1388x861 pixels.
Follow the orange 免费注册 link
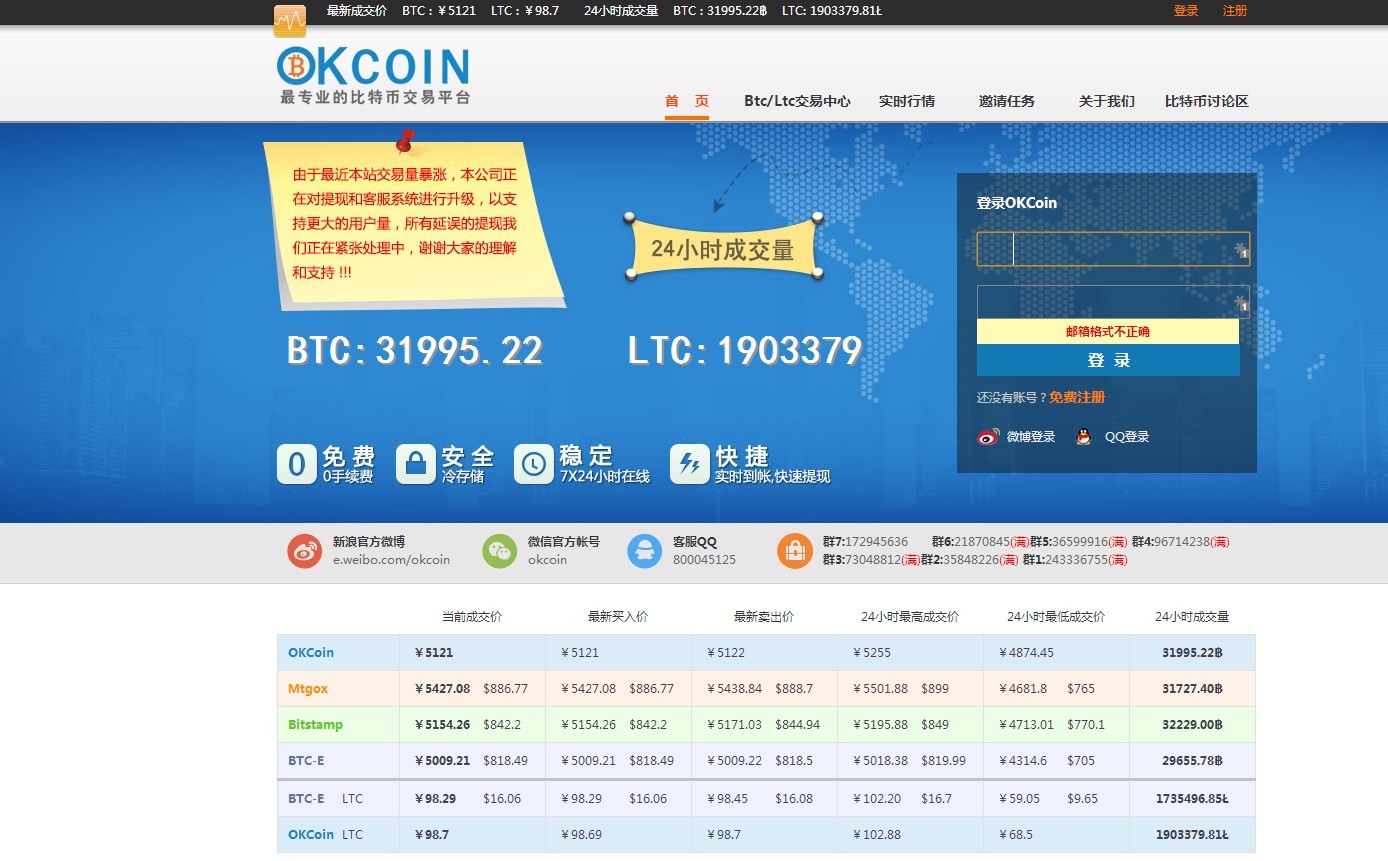click(1077, 397)
